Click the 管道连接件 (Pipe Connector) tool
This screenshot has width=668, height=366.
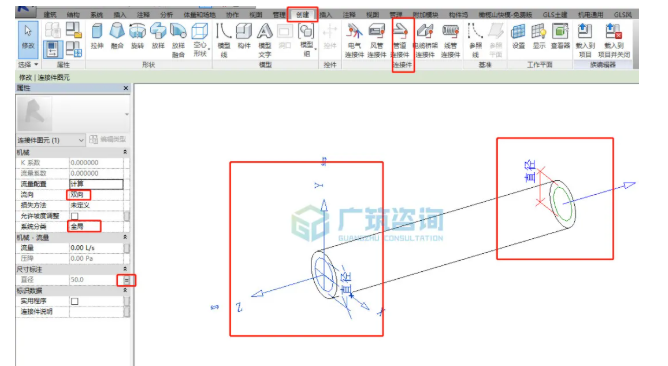pyautogui.click(x=400, y=40)
